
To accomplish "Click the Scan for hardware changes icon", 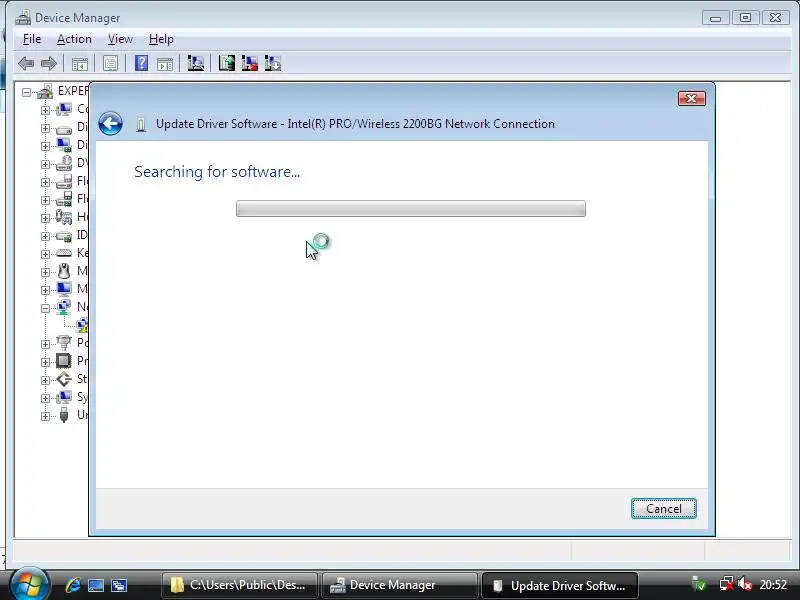I will 195,63.
